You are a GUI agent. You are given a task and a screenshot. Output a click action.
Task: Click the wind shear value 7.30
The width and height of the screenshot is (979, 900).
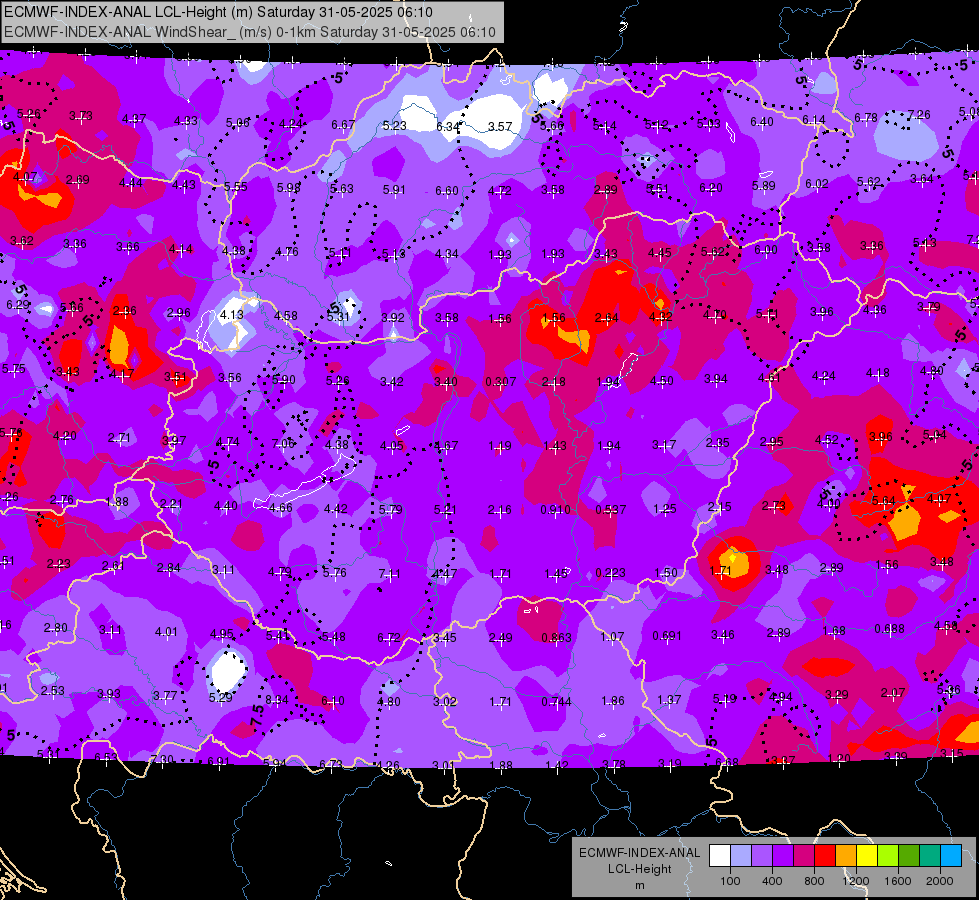pyautogui.click(x=162, y=759)
